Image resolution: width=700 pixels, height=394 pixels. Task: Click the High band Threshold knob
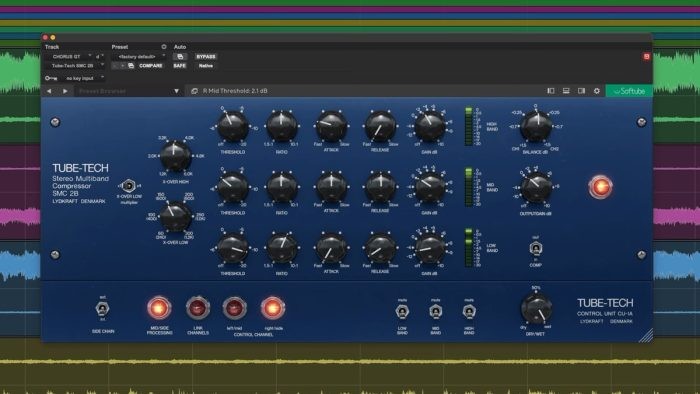click(x=233, y=127)
